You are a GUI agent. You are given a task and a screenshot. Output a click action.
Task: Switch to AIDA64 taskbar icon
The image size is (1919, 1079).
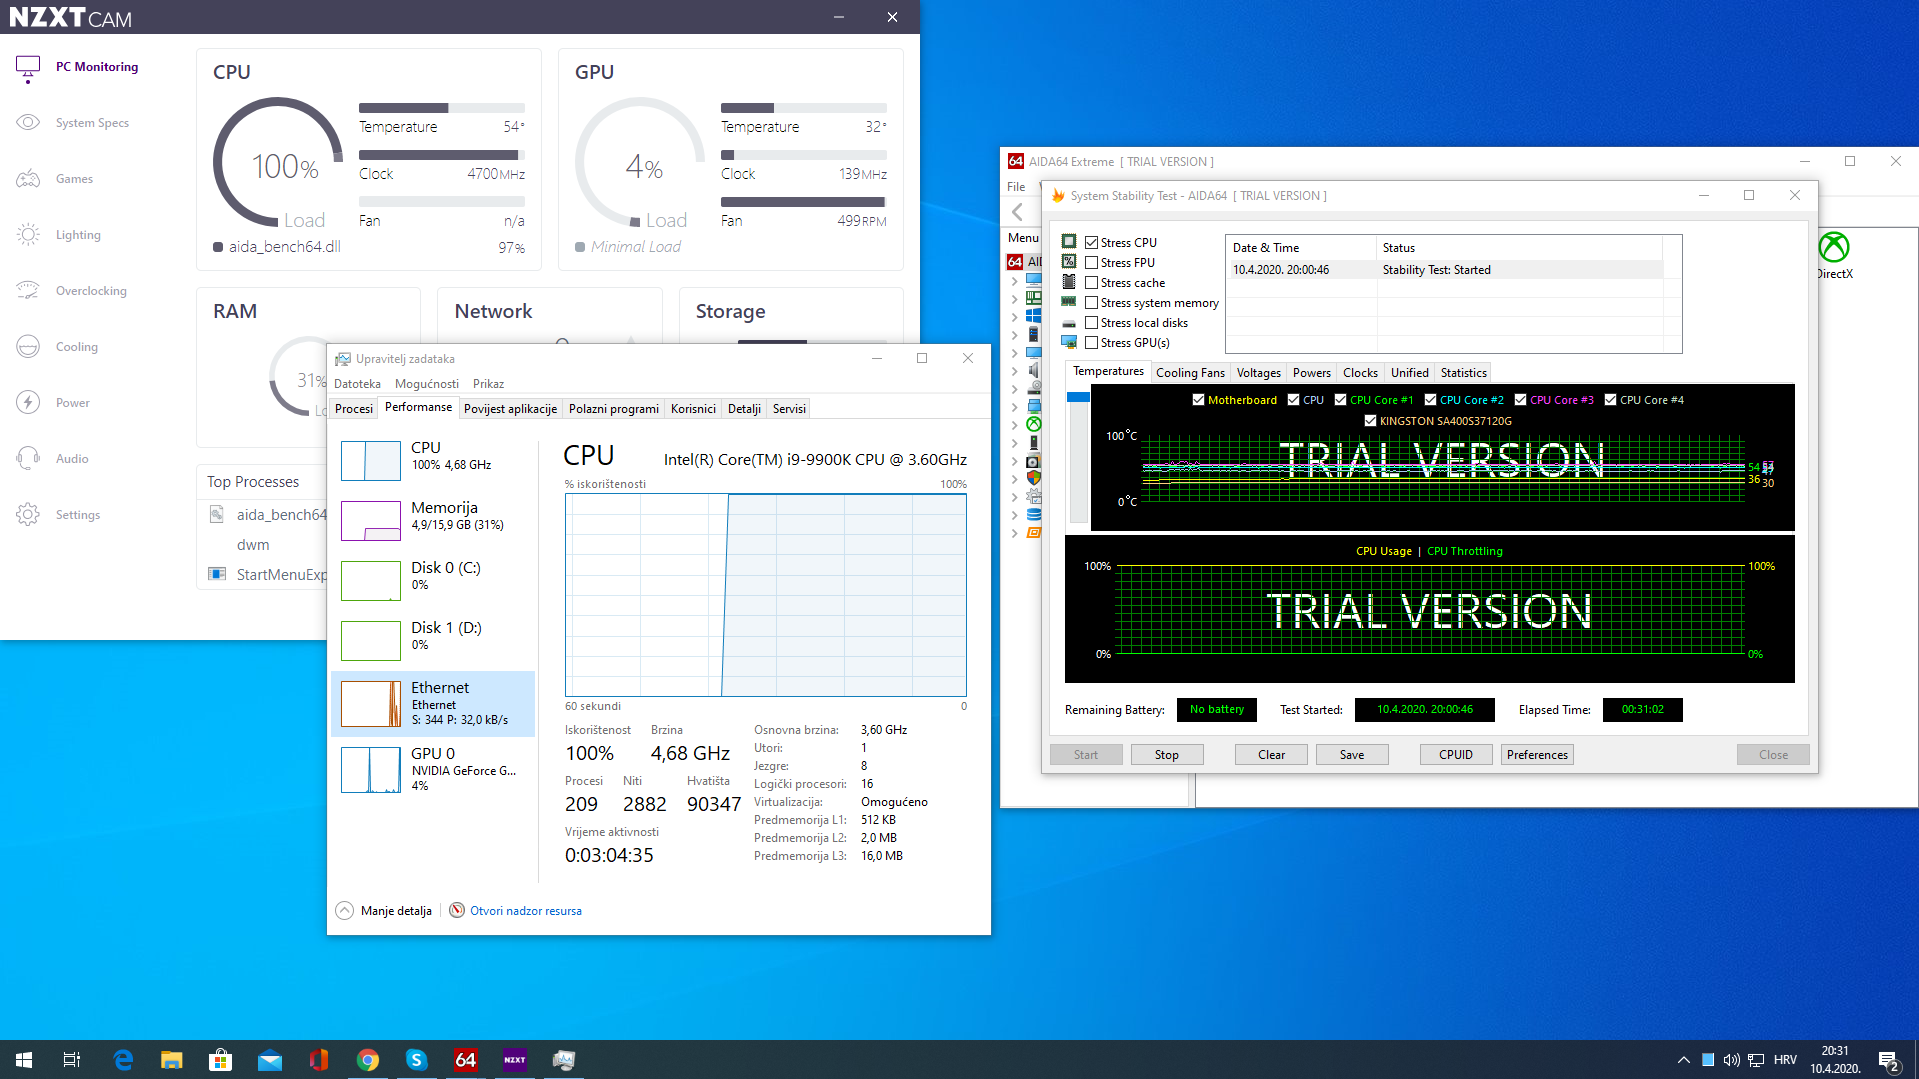pos(466,1060)
